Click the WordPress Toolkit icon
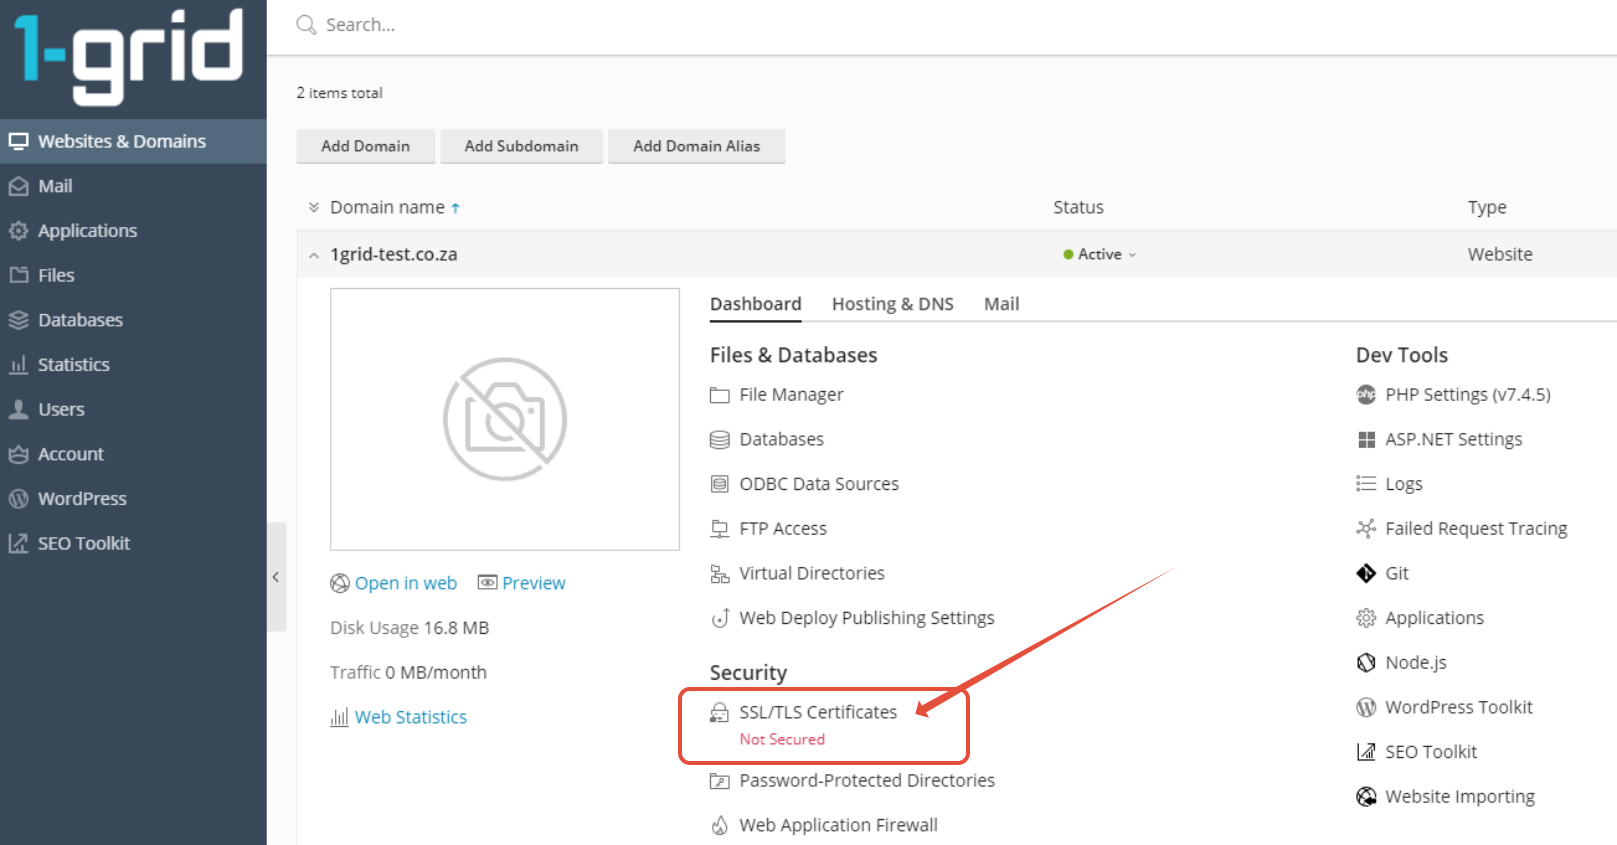This screenshot has height=845, width=1617. click(1366, 707)
